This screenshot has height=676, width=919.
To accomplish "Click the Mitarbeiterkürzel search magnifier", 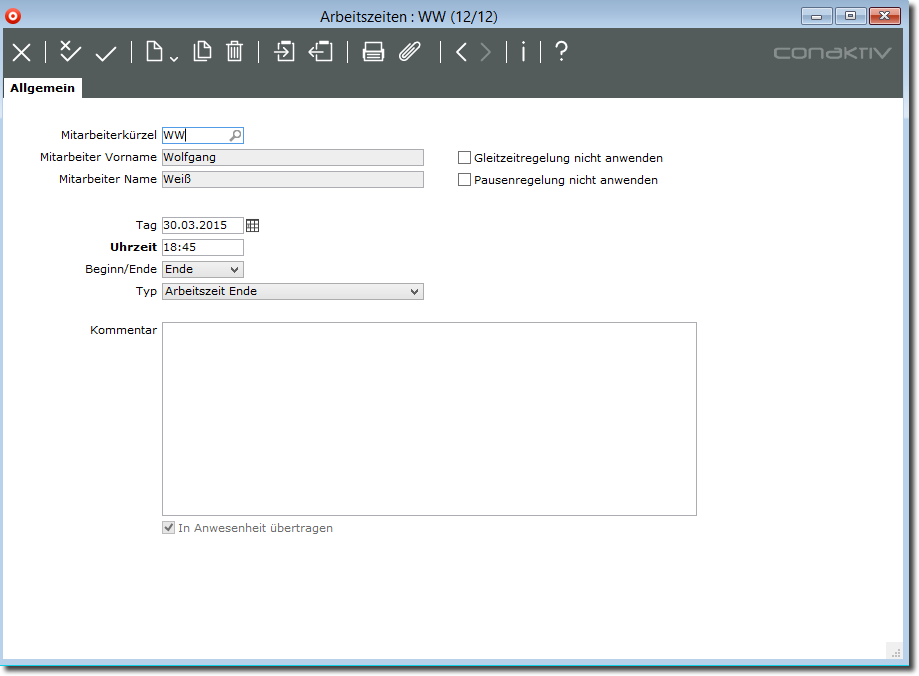I will pyautogui.click(x=235, y=135).
